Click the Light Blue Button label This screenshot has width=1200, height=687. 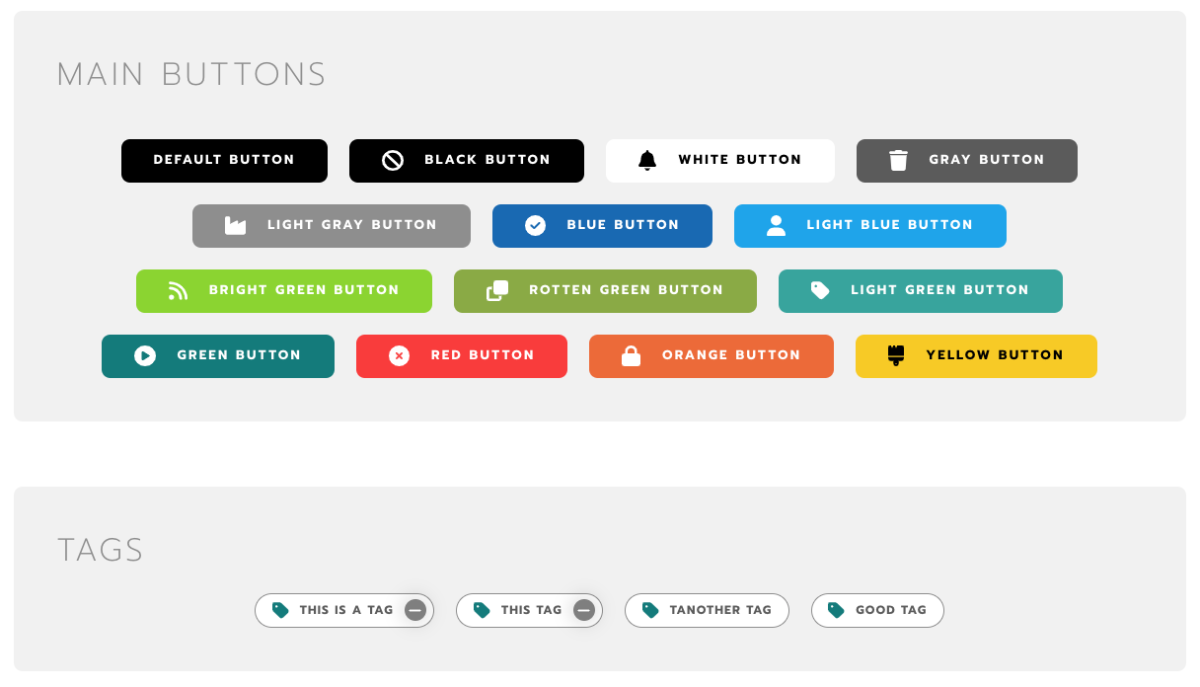point(890,225)
